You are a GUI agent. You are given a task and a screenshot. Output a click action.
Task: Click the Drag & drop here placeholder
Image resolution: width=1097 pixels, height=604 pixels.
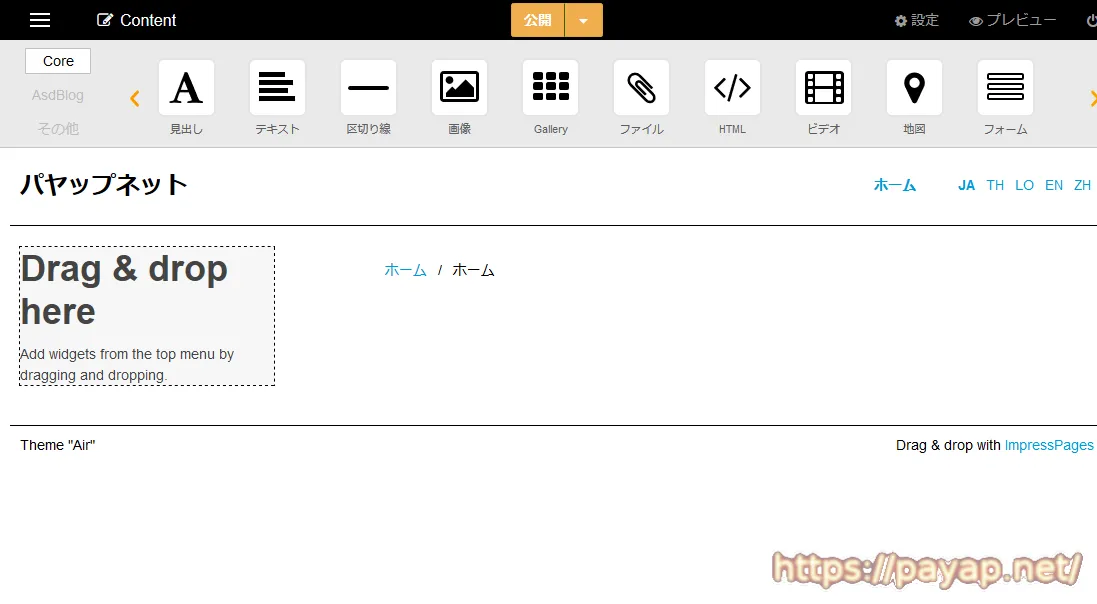tap(147, 316)
